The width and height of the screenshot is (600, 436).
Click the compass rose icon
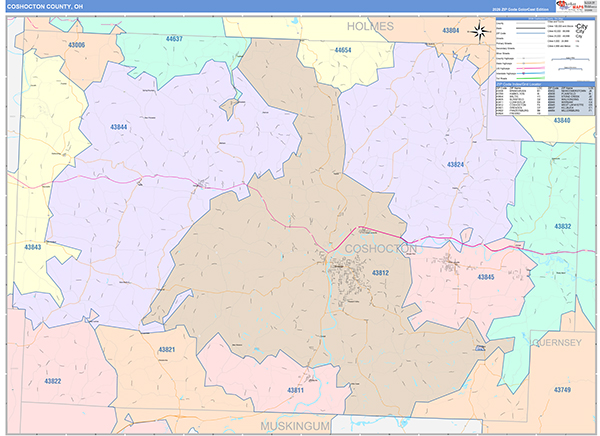[x=481, y=31]
